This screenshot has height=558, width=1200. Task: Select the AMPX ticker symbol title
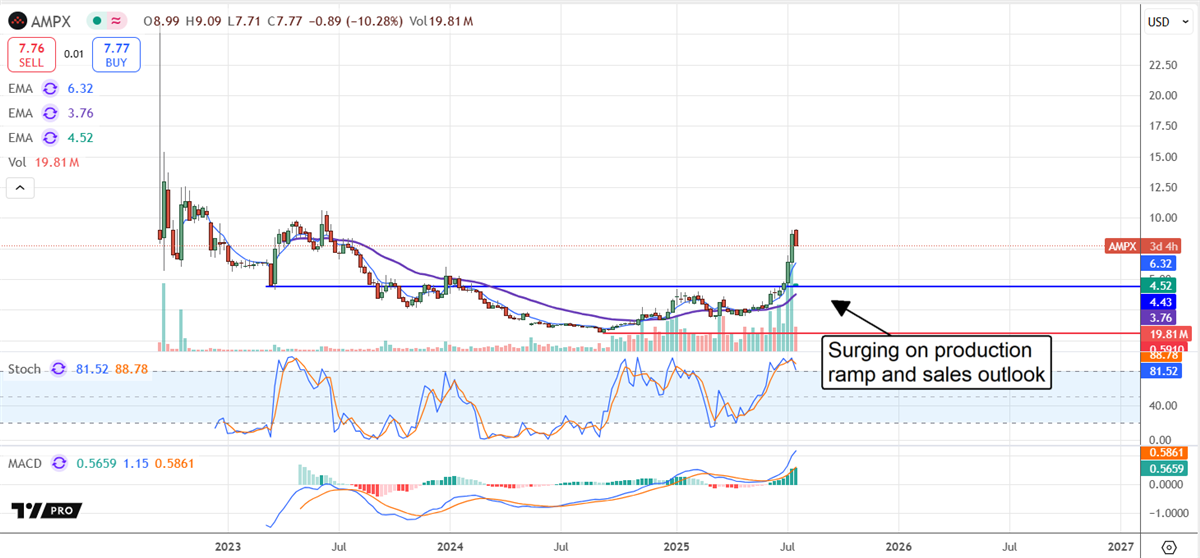[x=51, y=21]
